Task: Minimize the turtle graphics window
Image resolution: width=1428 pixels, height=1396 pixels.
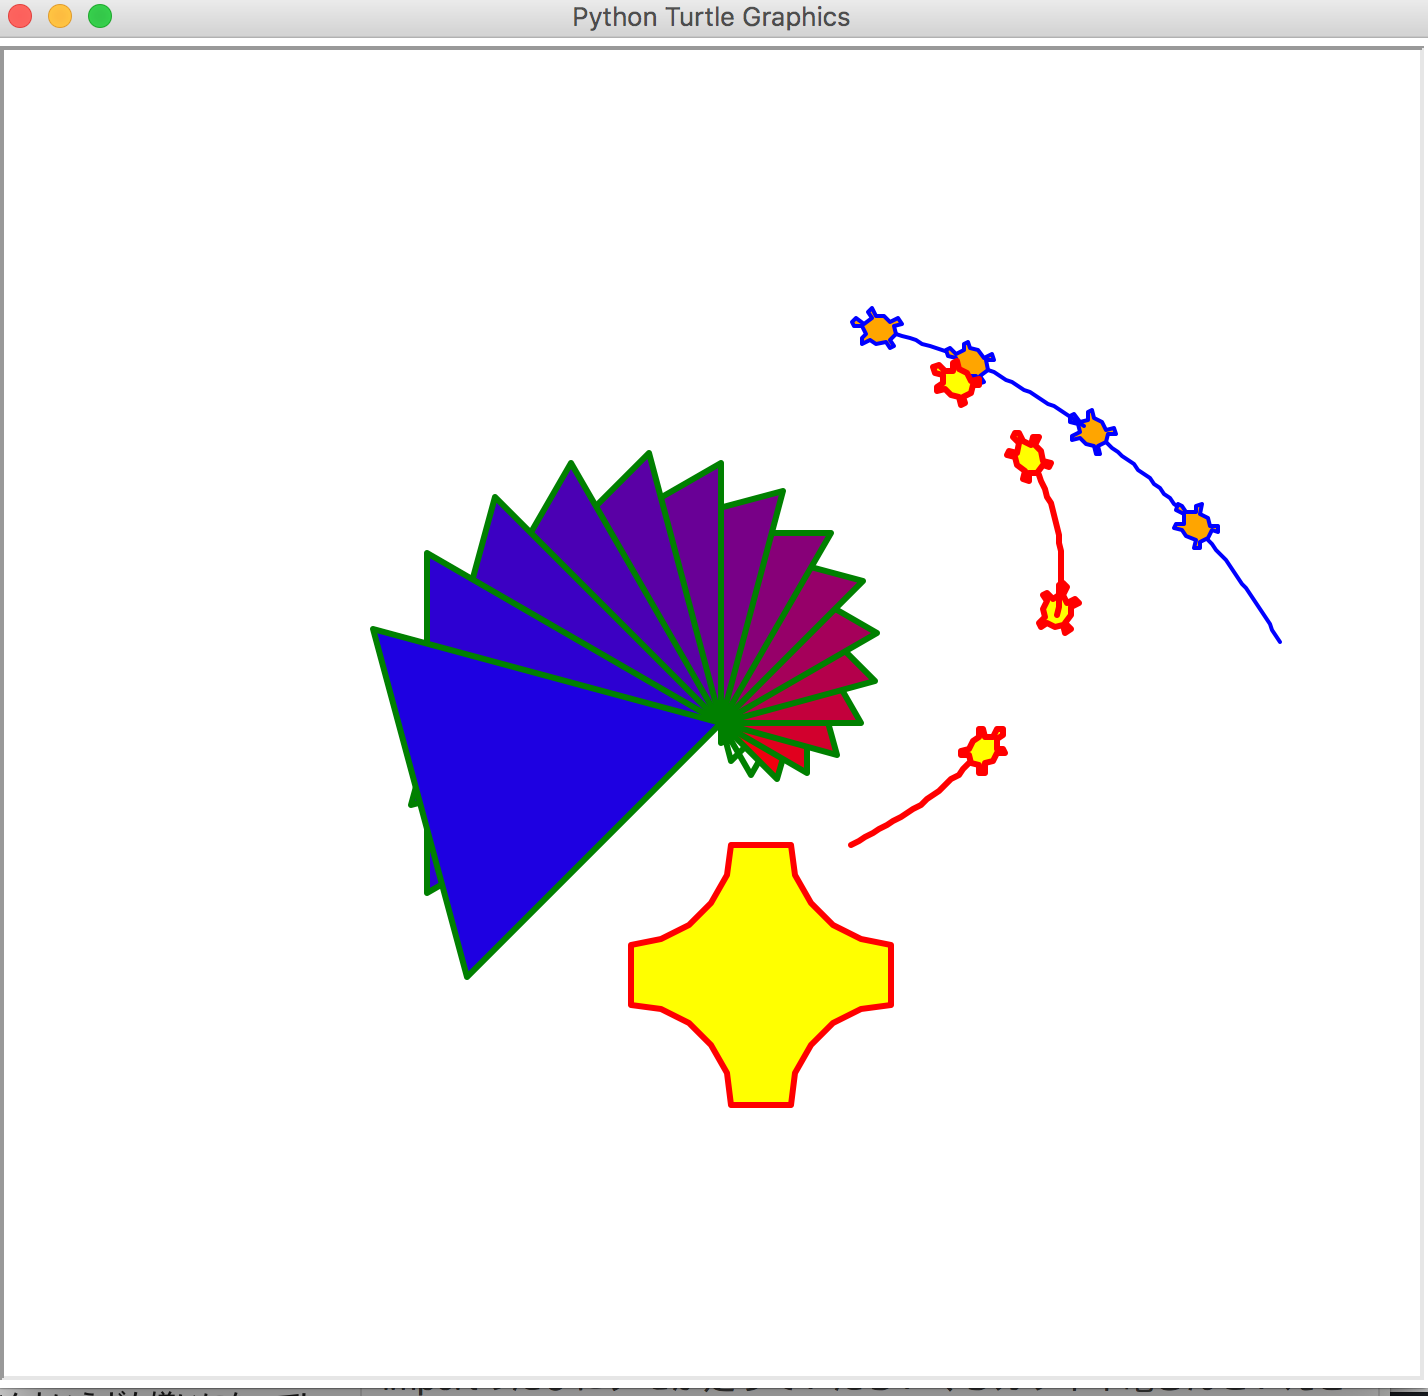Action: [59, 16]
